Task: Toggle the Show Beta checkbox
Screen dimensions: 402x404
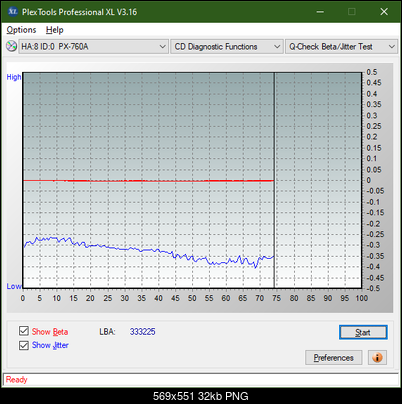Action: (x=24, y=331)
